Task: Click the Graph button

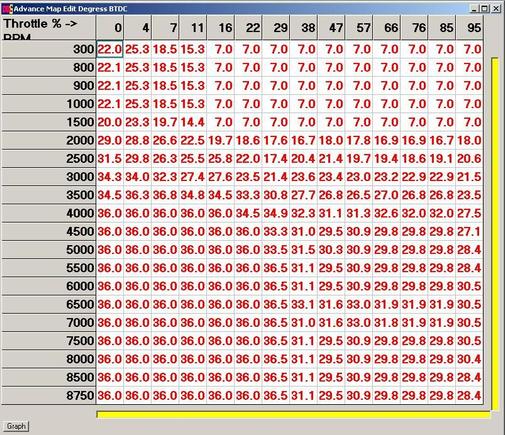Action: [16, 426]
